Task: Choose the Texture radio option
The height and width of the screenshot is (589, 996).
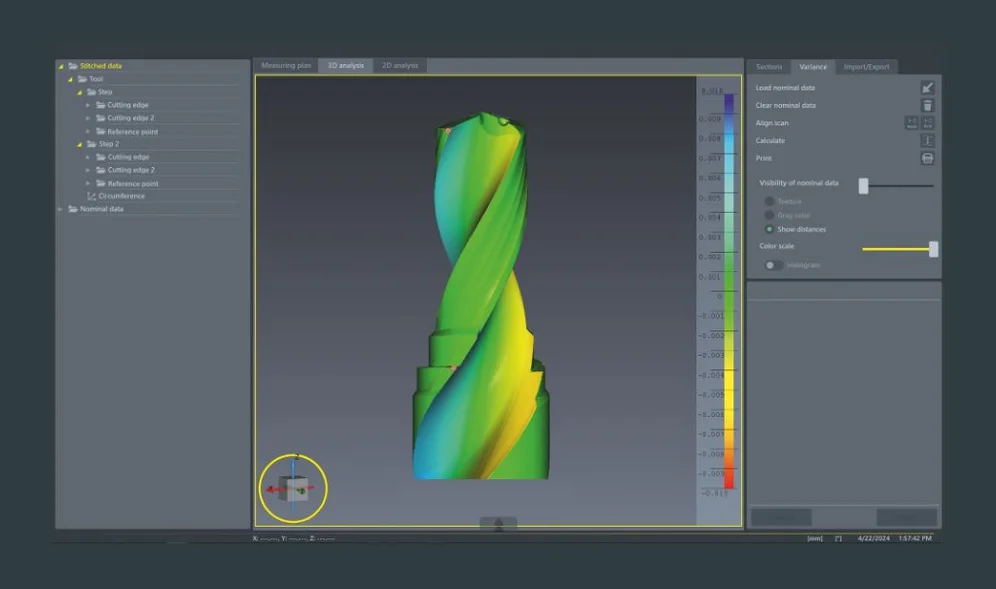Action: (x=769, y=201)
